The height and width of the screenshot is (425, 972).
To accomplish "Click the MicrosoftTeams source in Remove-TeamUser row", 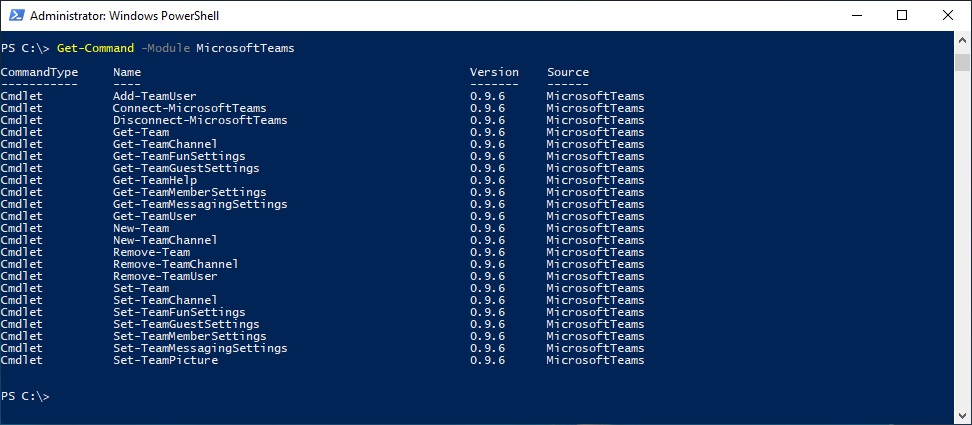I will pyautogui.click(x=595, y=276).
